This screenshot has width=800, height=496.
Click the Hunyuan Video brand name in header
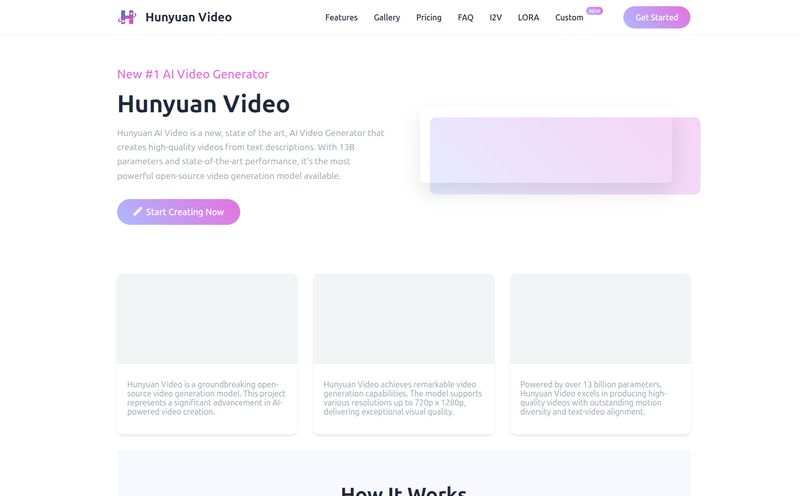(188, 17)
